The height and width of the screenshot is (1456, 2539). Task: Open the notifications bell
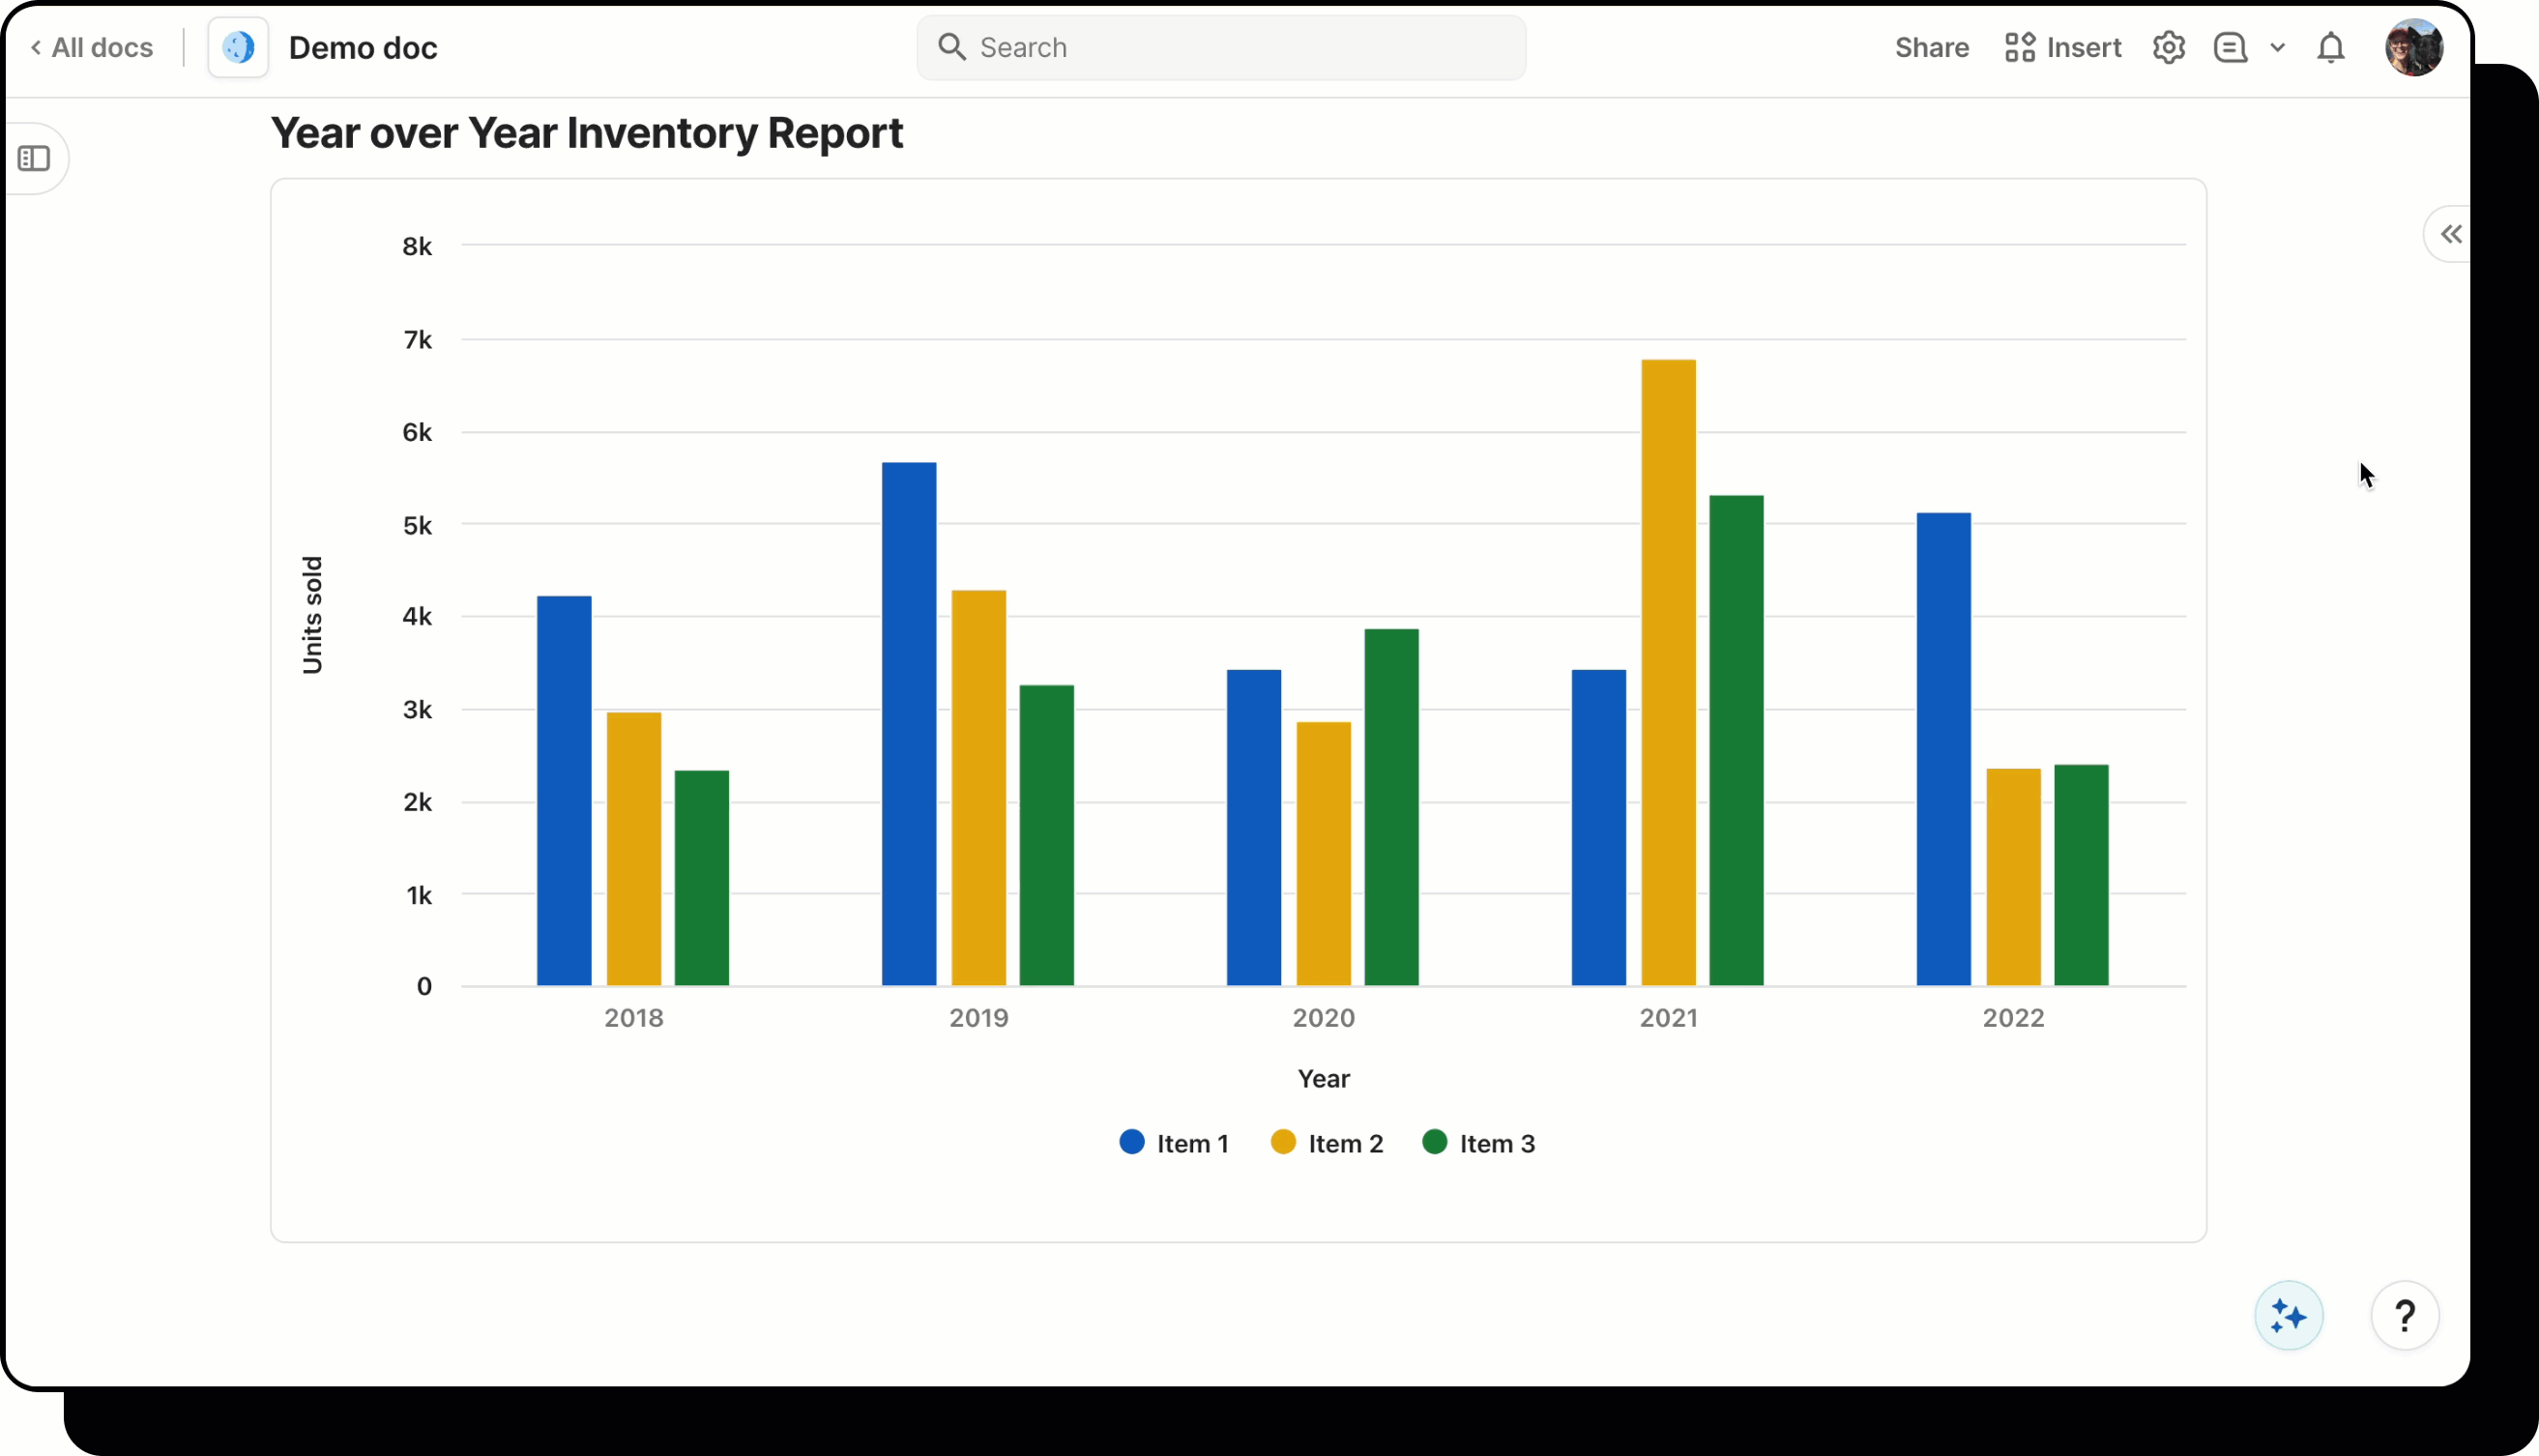[2330, 47]
